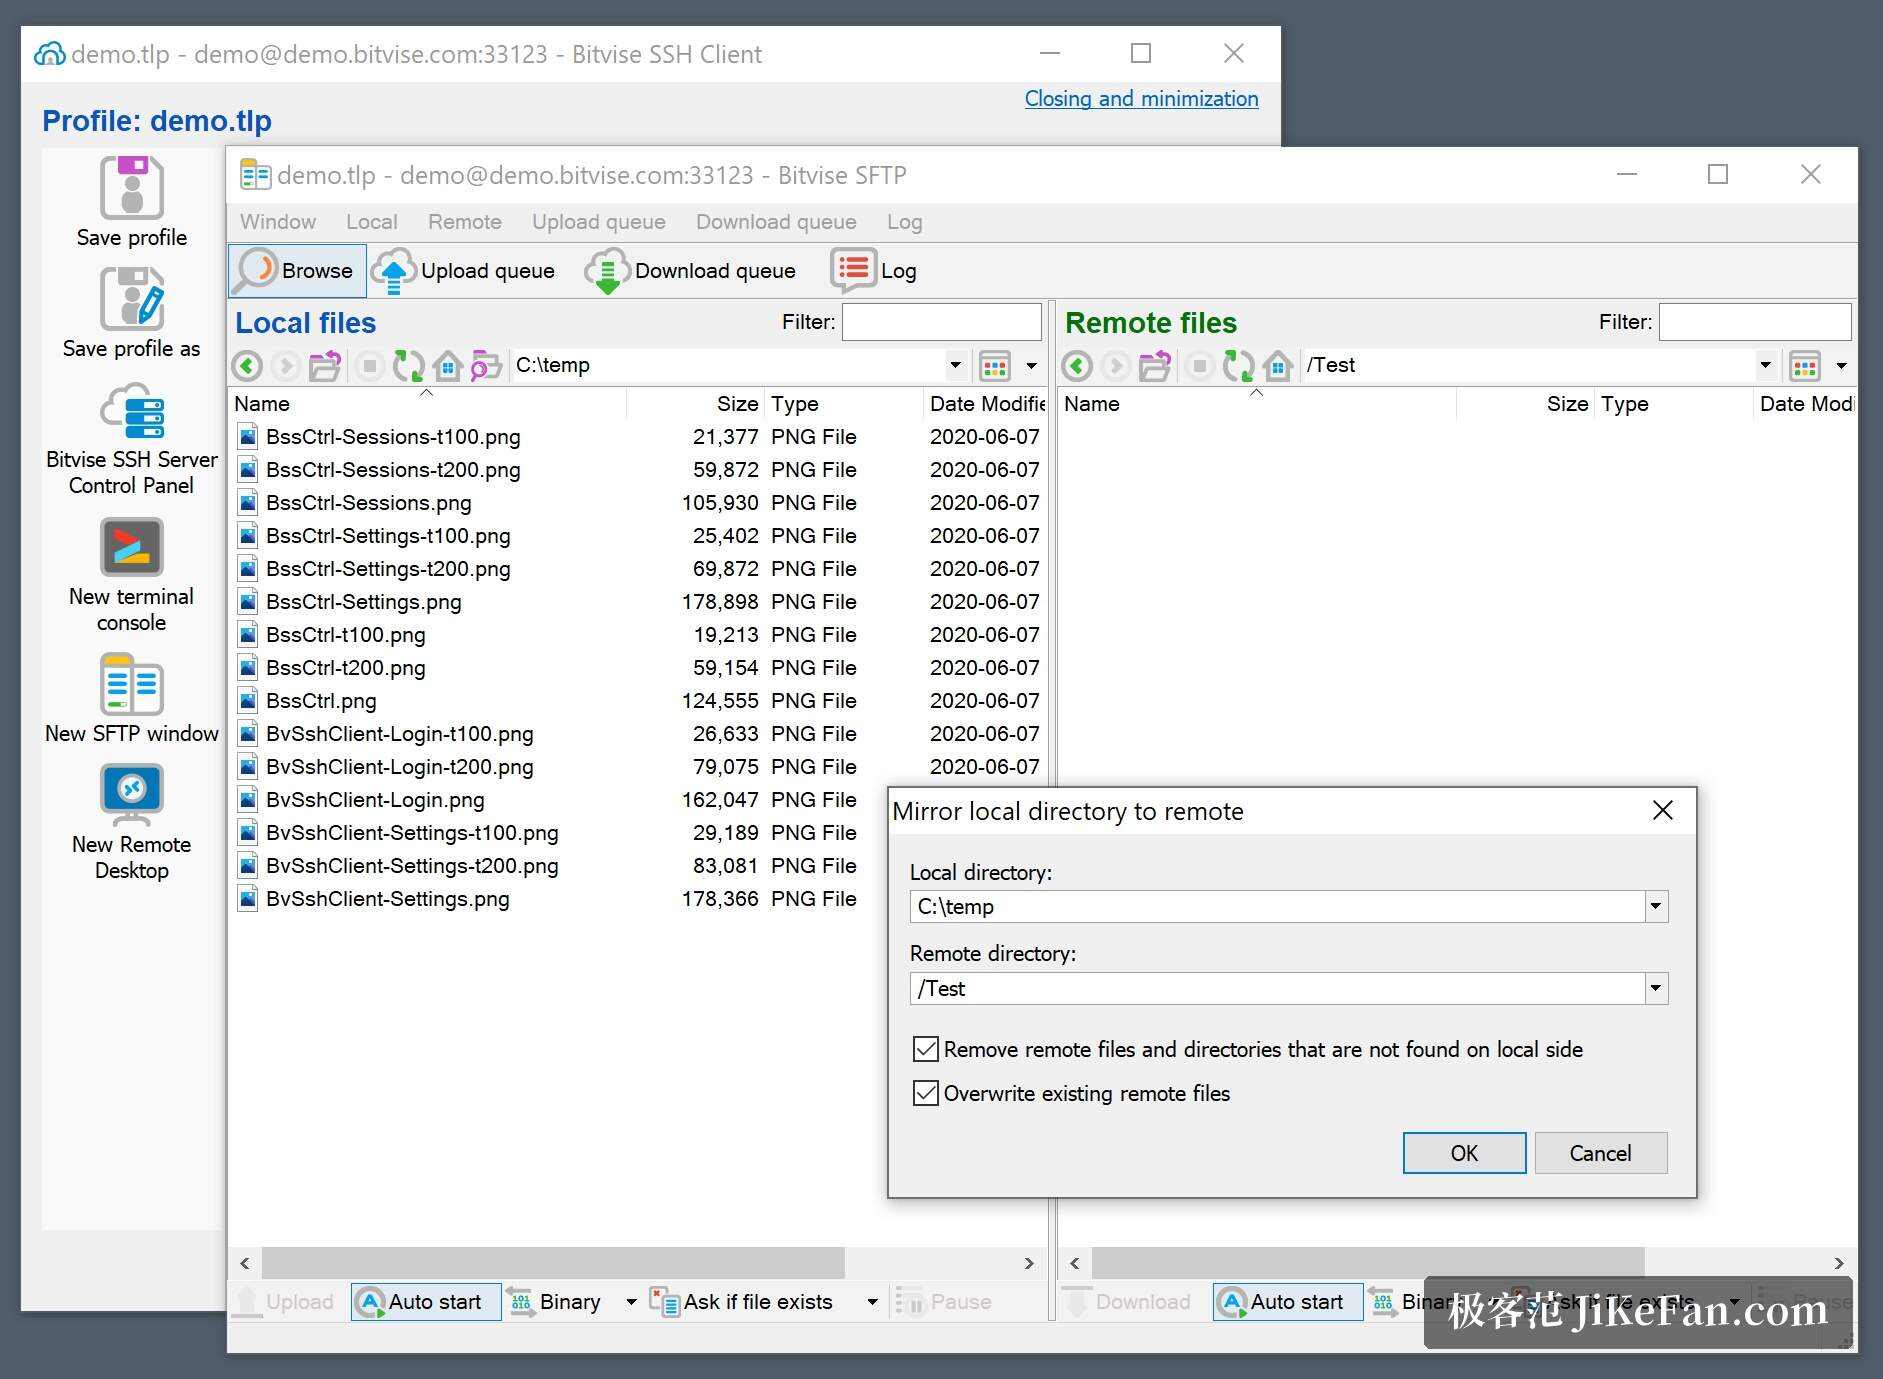
Task: Go back in Remote files pane
Action: click(1077, 366)
